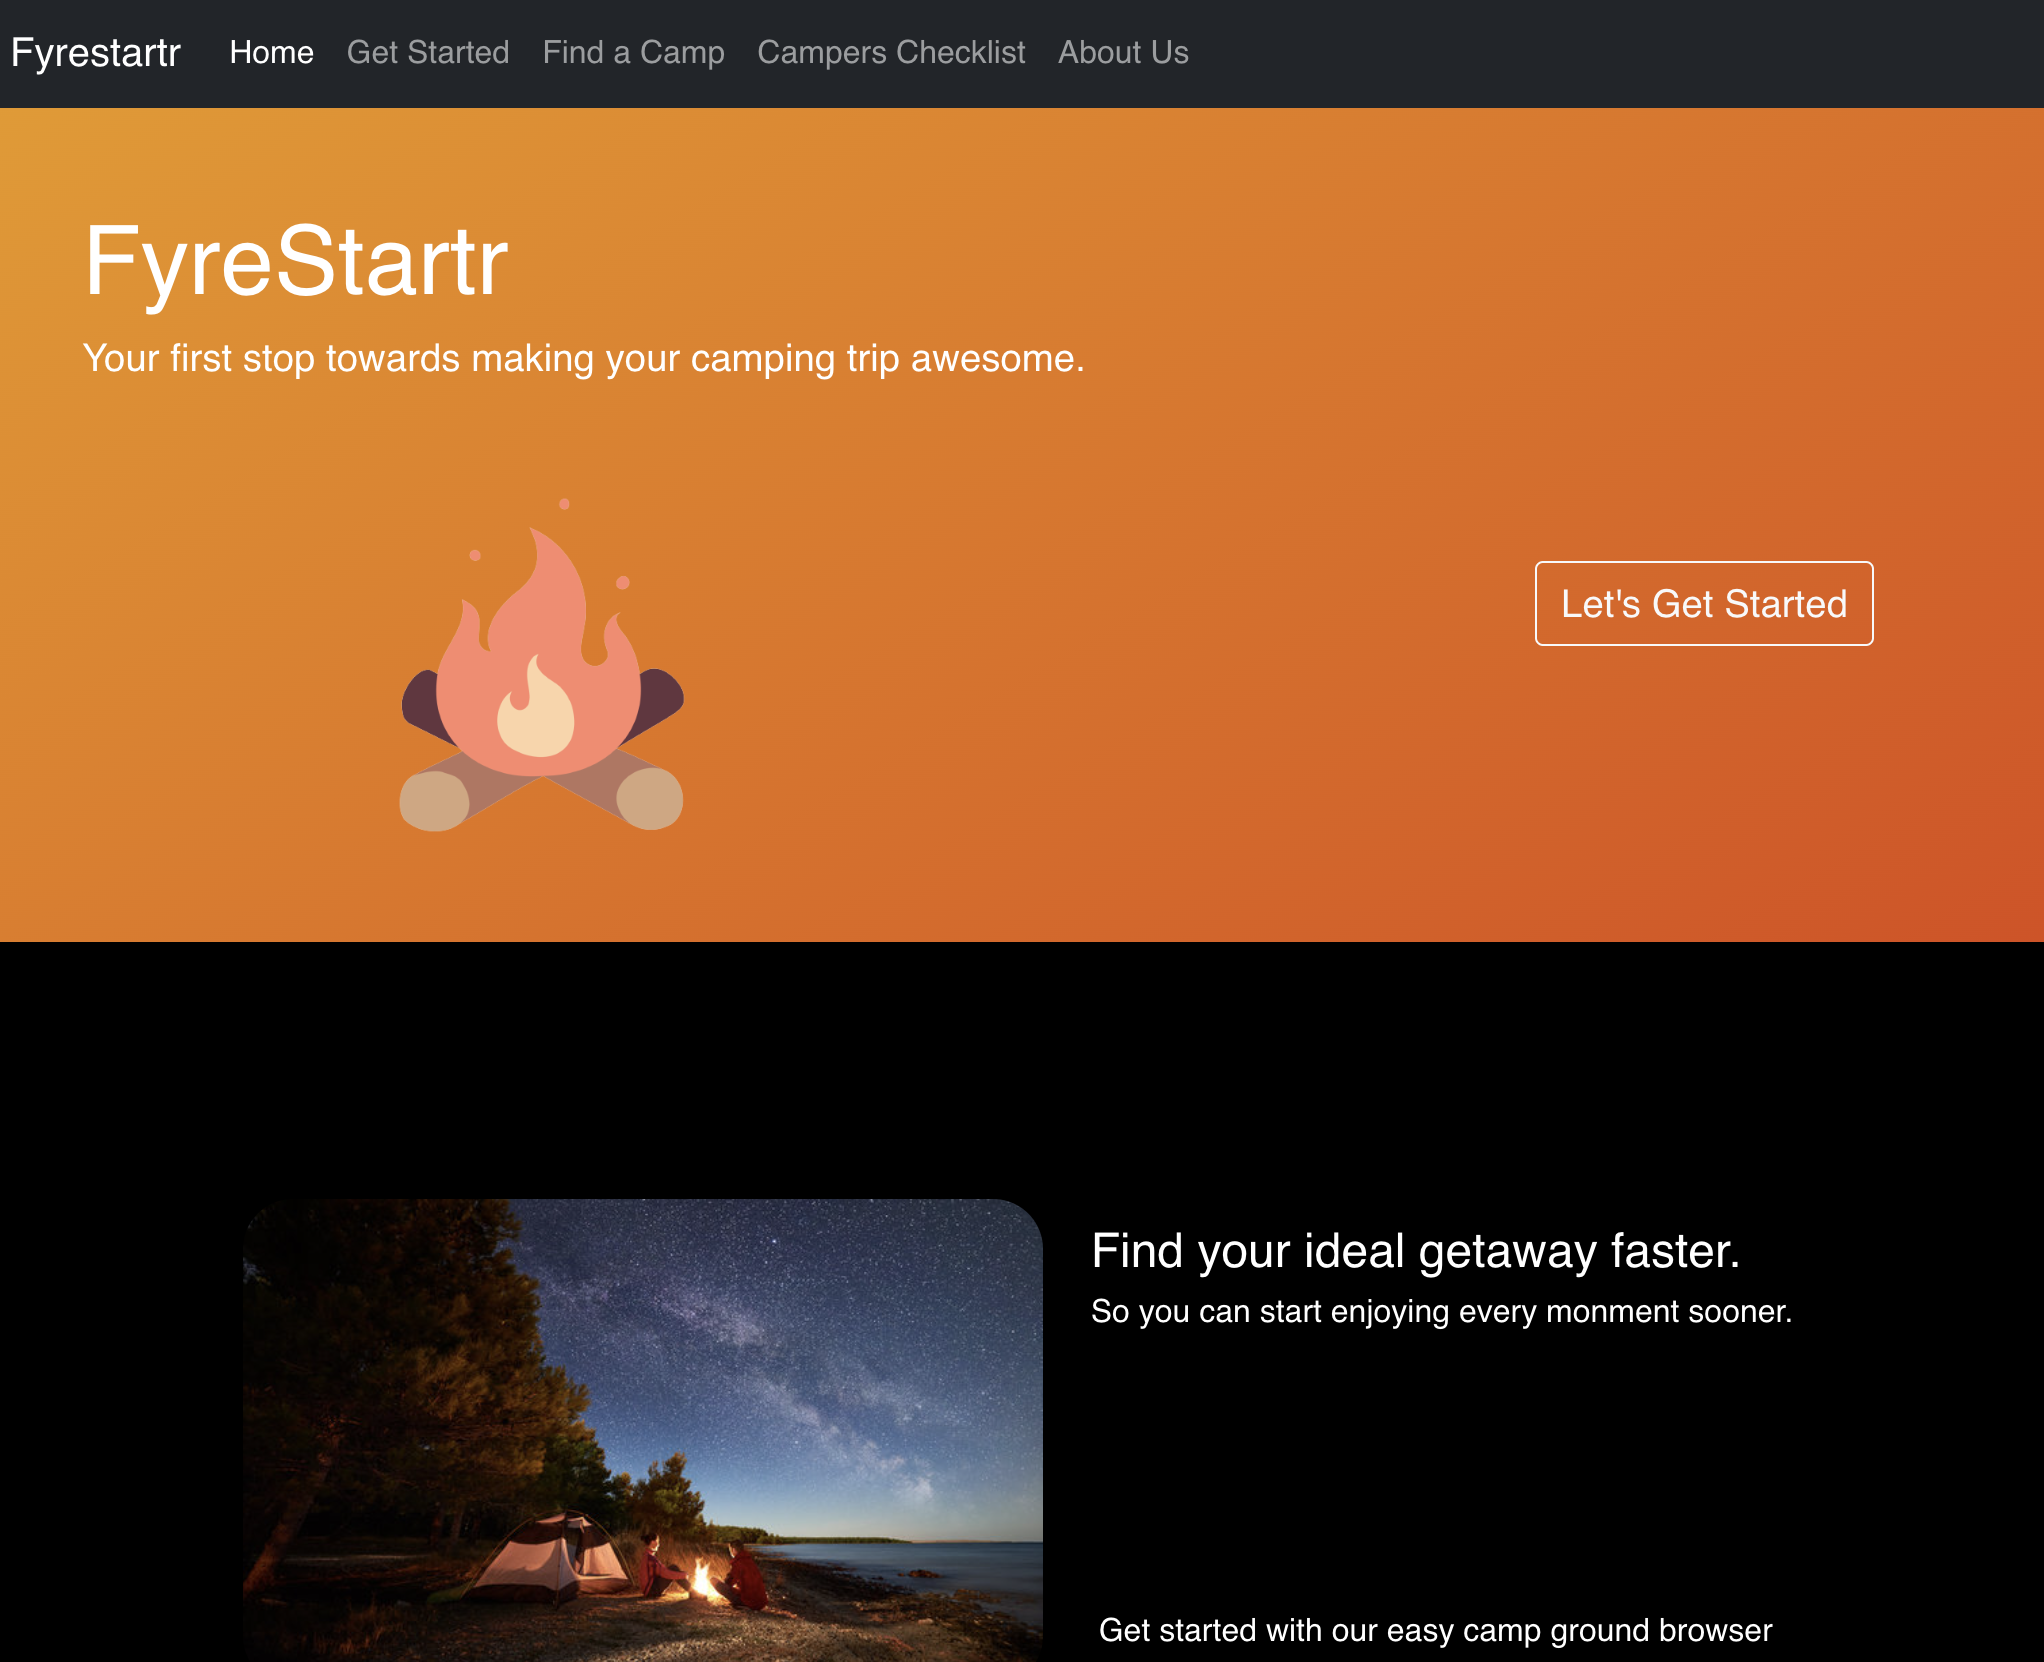Open the Home nav item
Screen dimensions: 2044x1662
tap(271, 53)
